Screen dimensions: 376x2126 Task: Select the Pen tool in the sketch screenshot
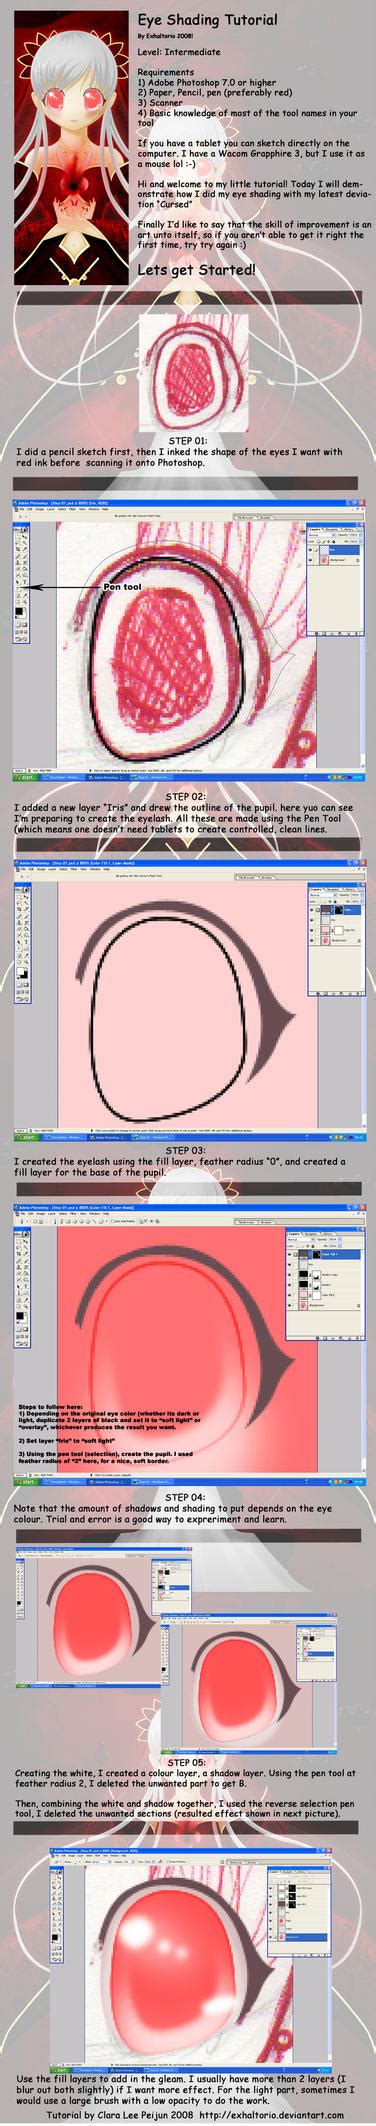tap(17, 589)
